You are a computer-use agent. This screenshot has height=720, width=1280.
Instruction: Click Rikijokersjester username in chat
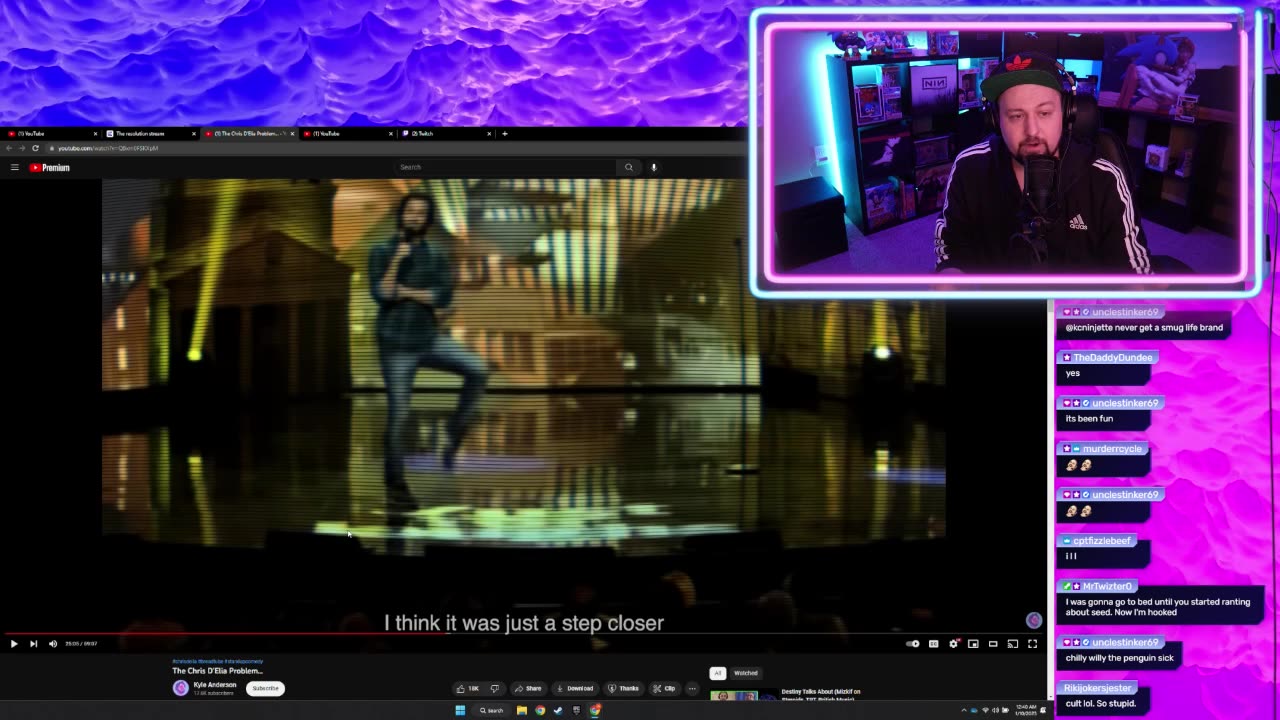[x=1098, y=688]
